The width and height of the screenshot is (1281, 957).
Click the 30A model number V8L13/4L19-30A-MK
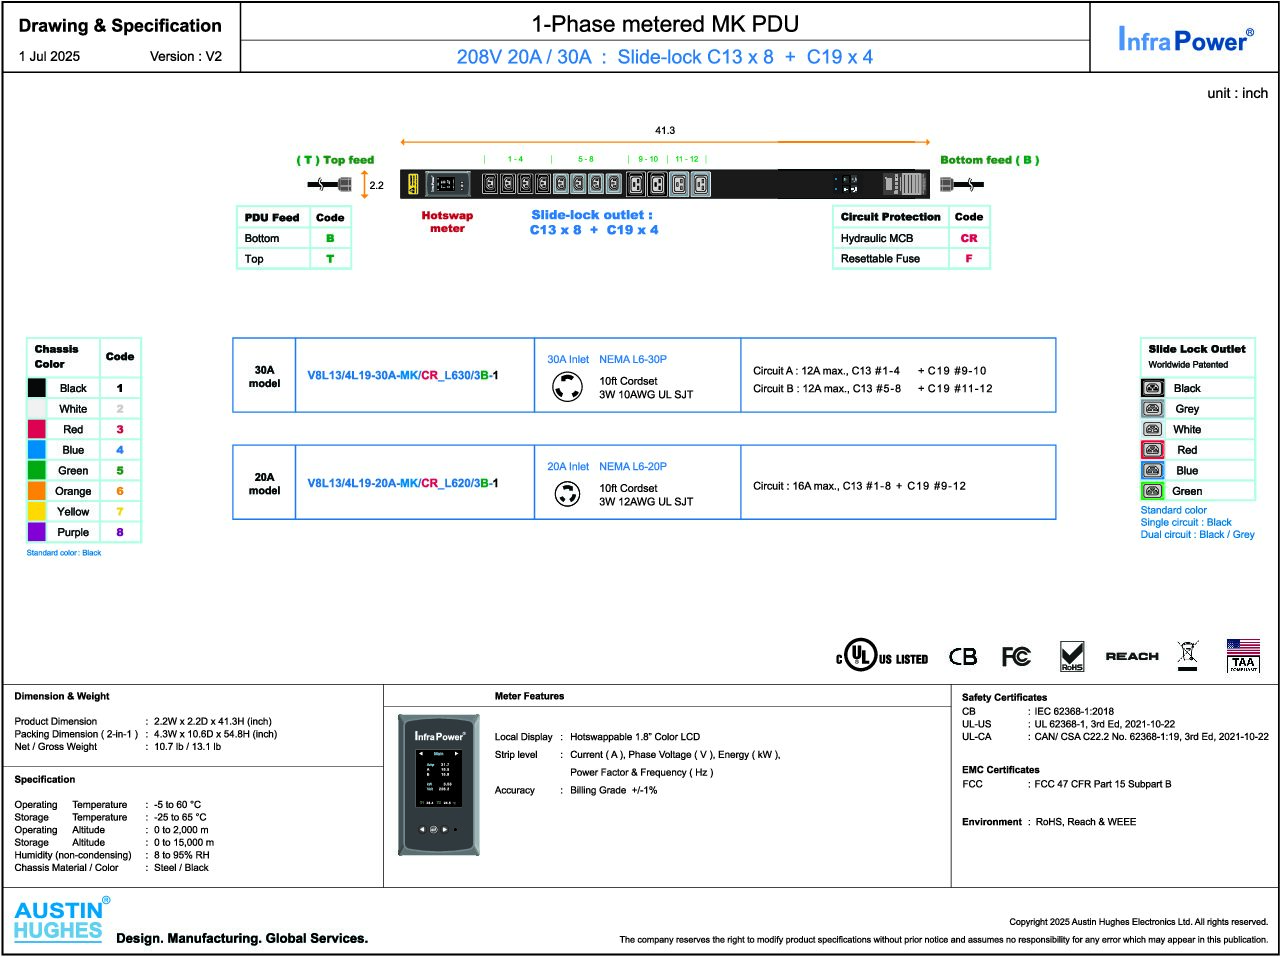click(x=403, y=376)
